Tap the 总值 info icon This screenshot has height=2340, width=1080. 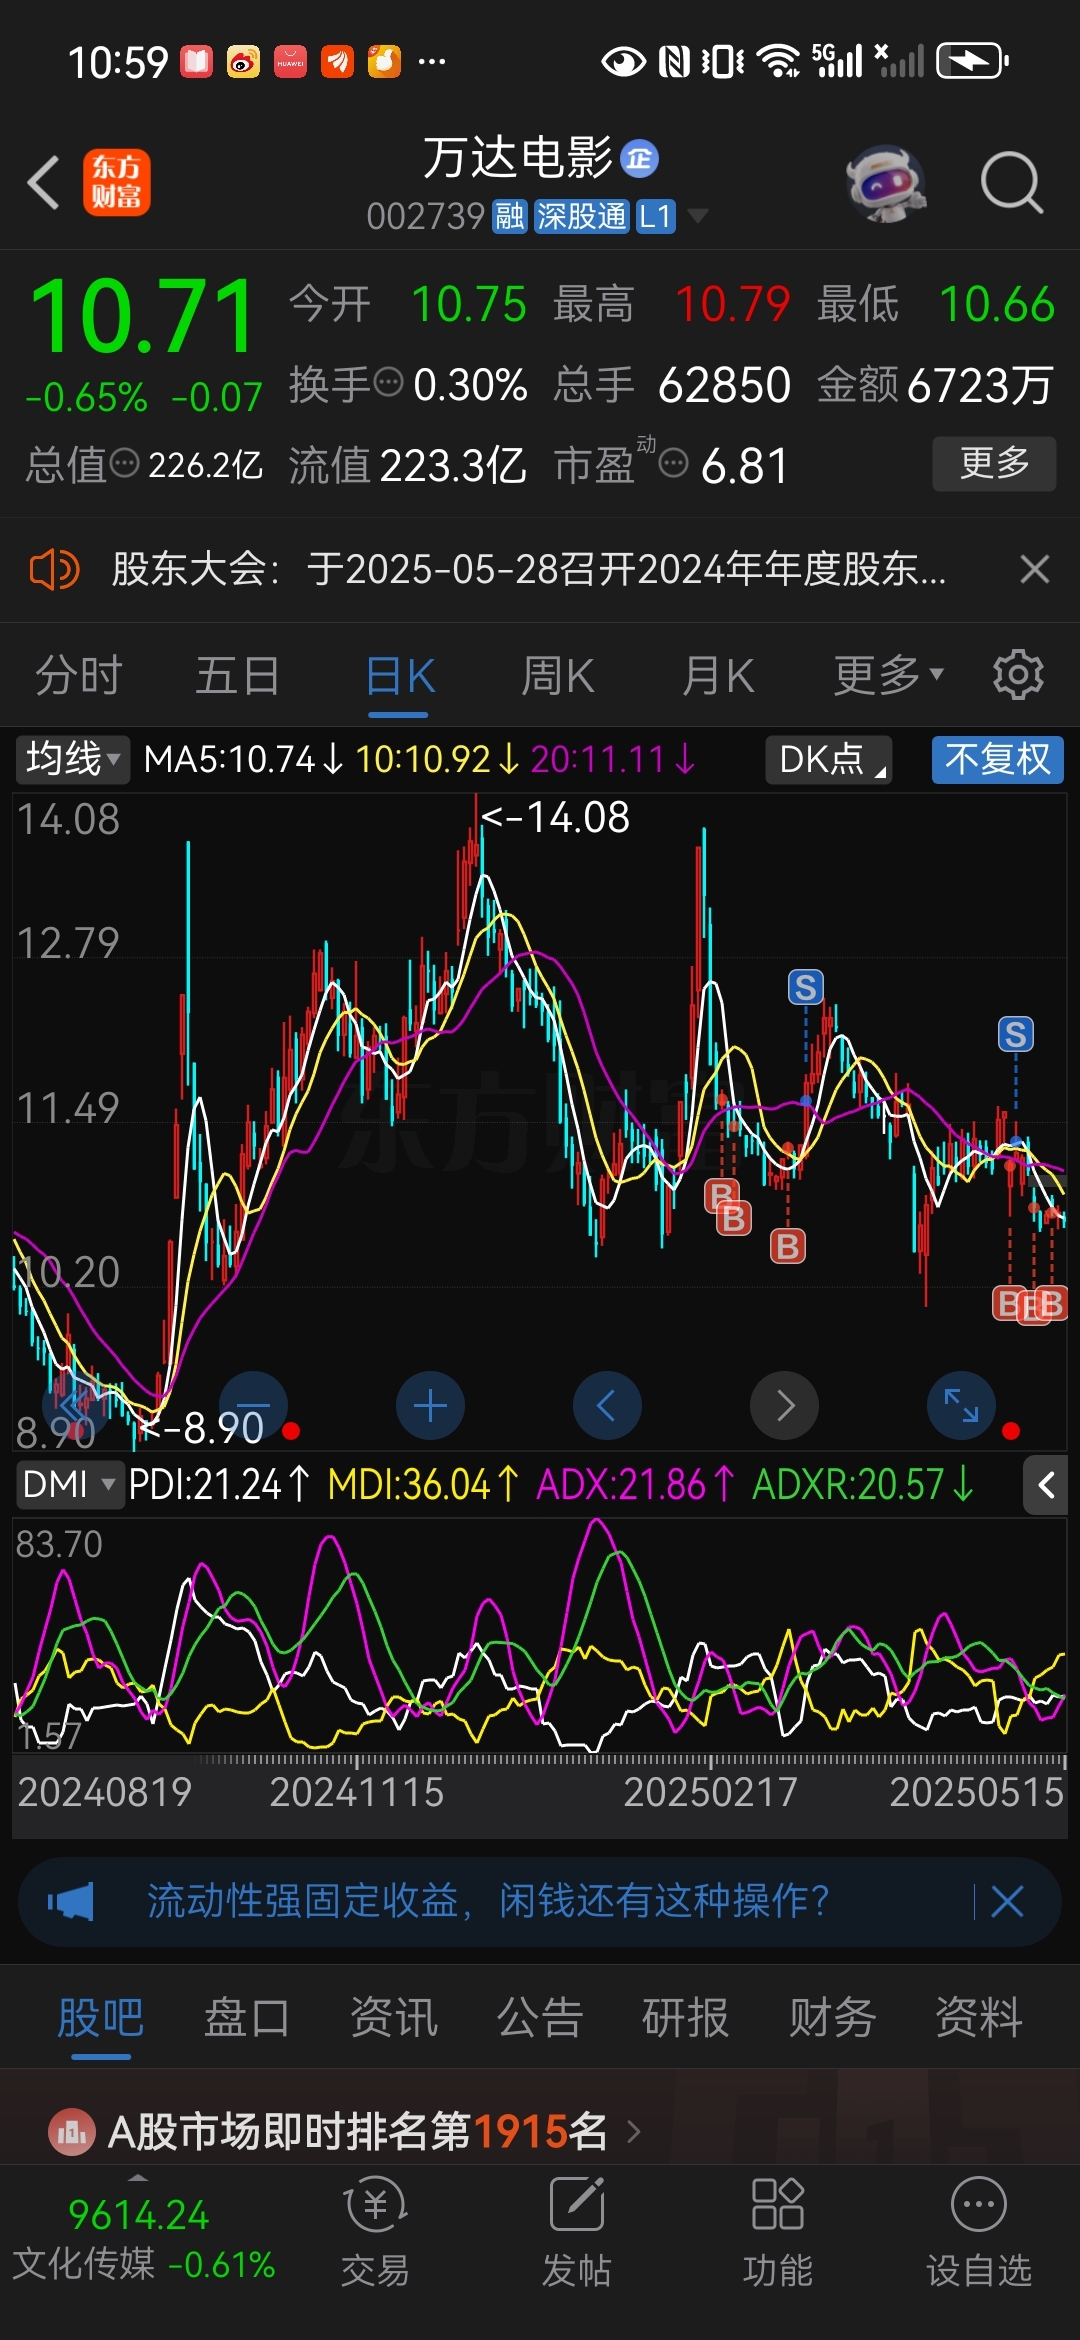click(x=124, y=463)
